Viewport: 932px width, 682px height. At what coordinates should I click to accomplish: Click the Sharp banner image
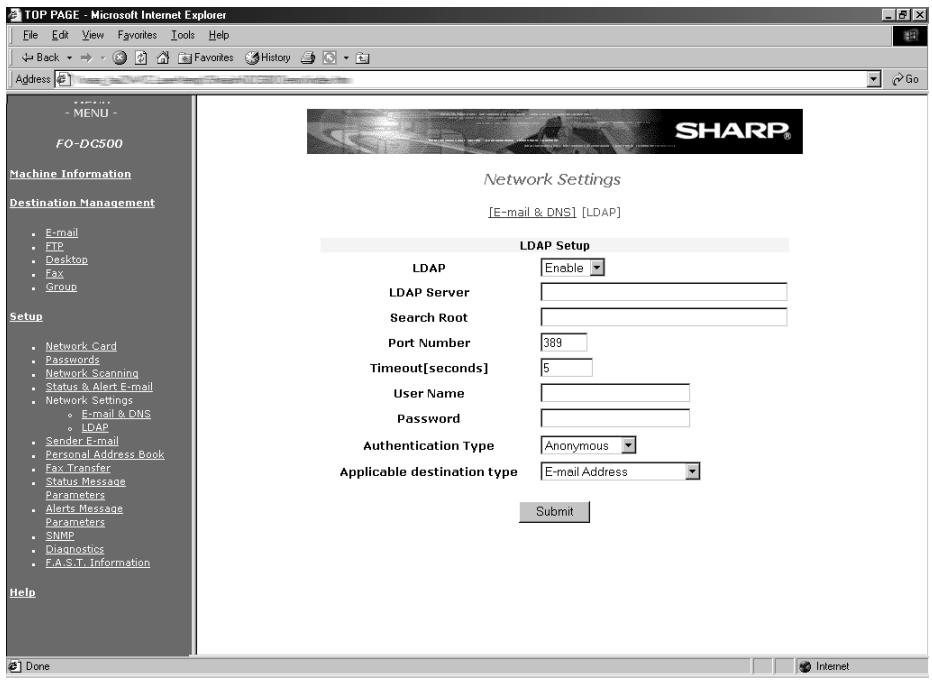(555, 131)
